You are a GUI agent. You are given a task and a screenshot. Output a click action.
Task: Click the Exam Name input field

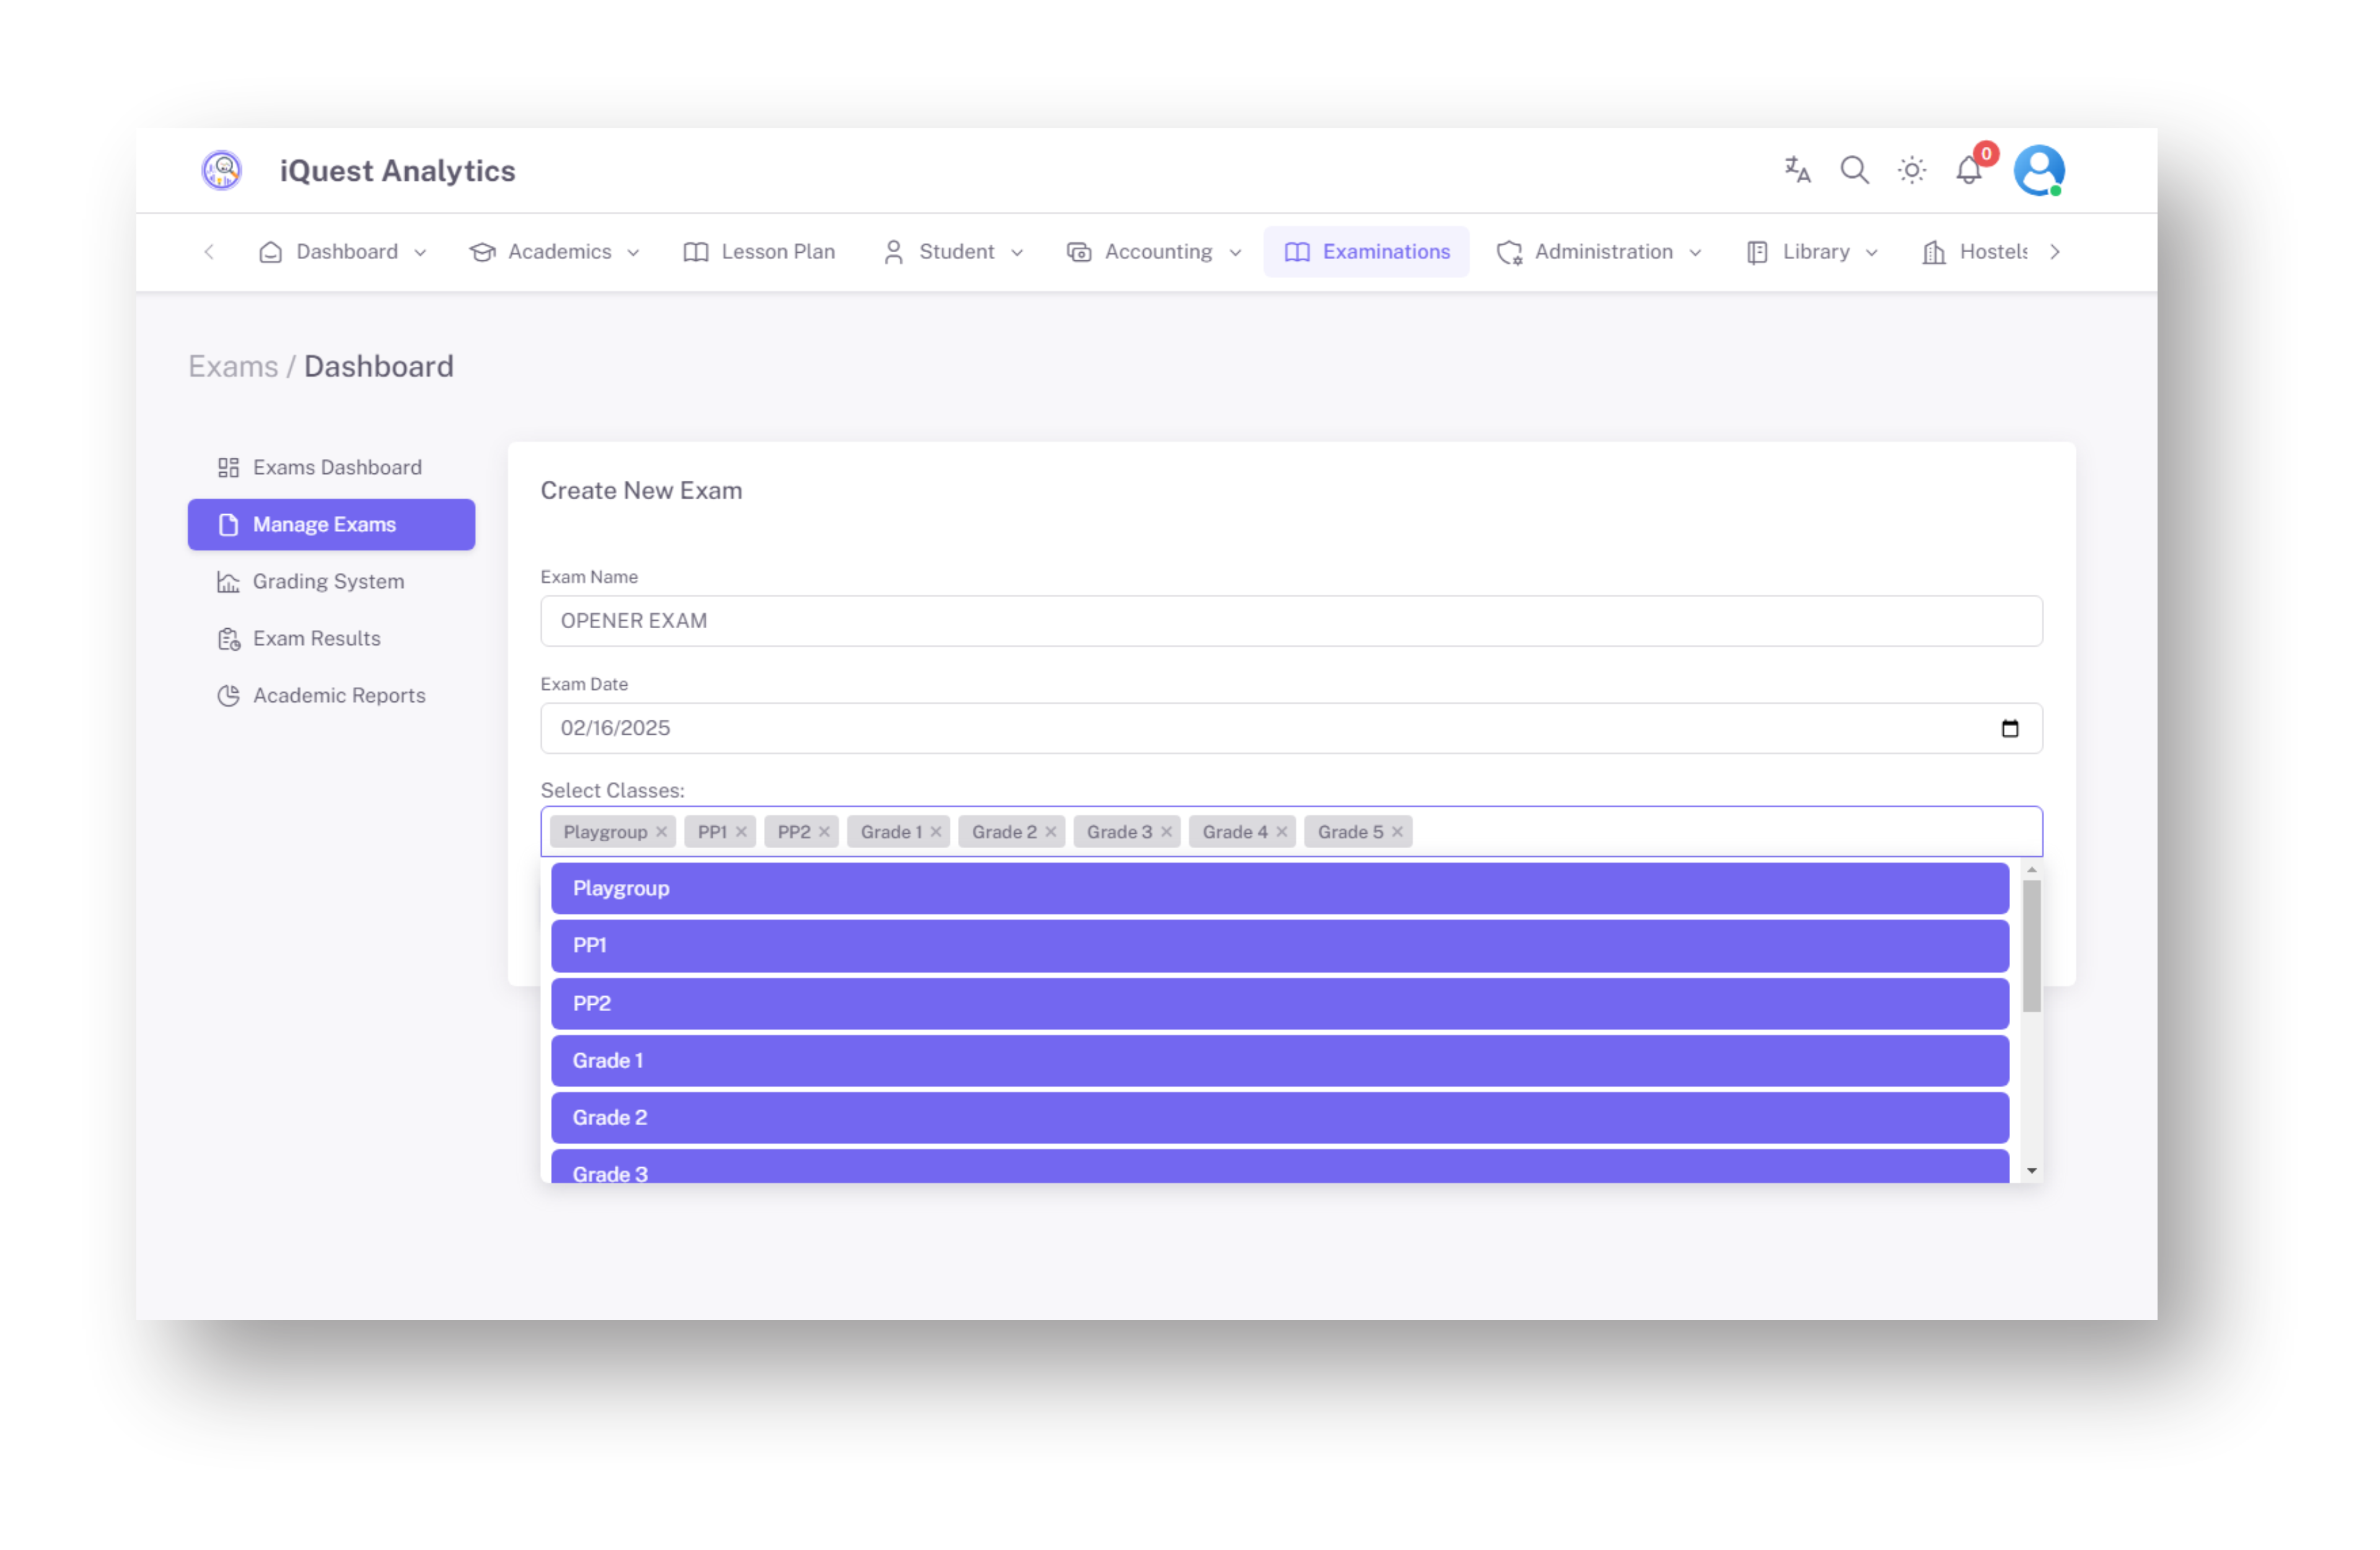tap(1290, 621)
